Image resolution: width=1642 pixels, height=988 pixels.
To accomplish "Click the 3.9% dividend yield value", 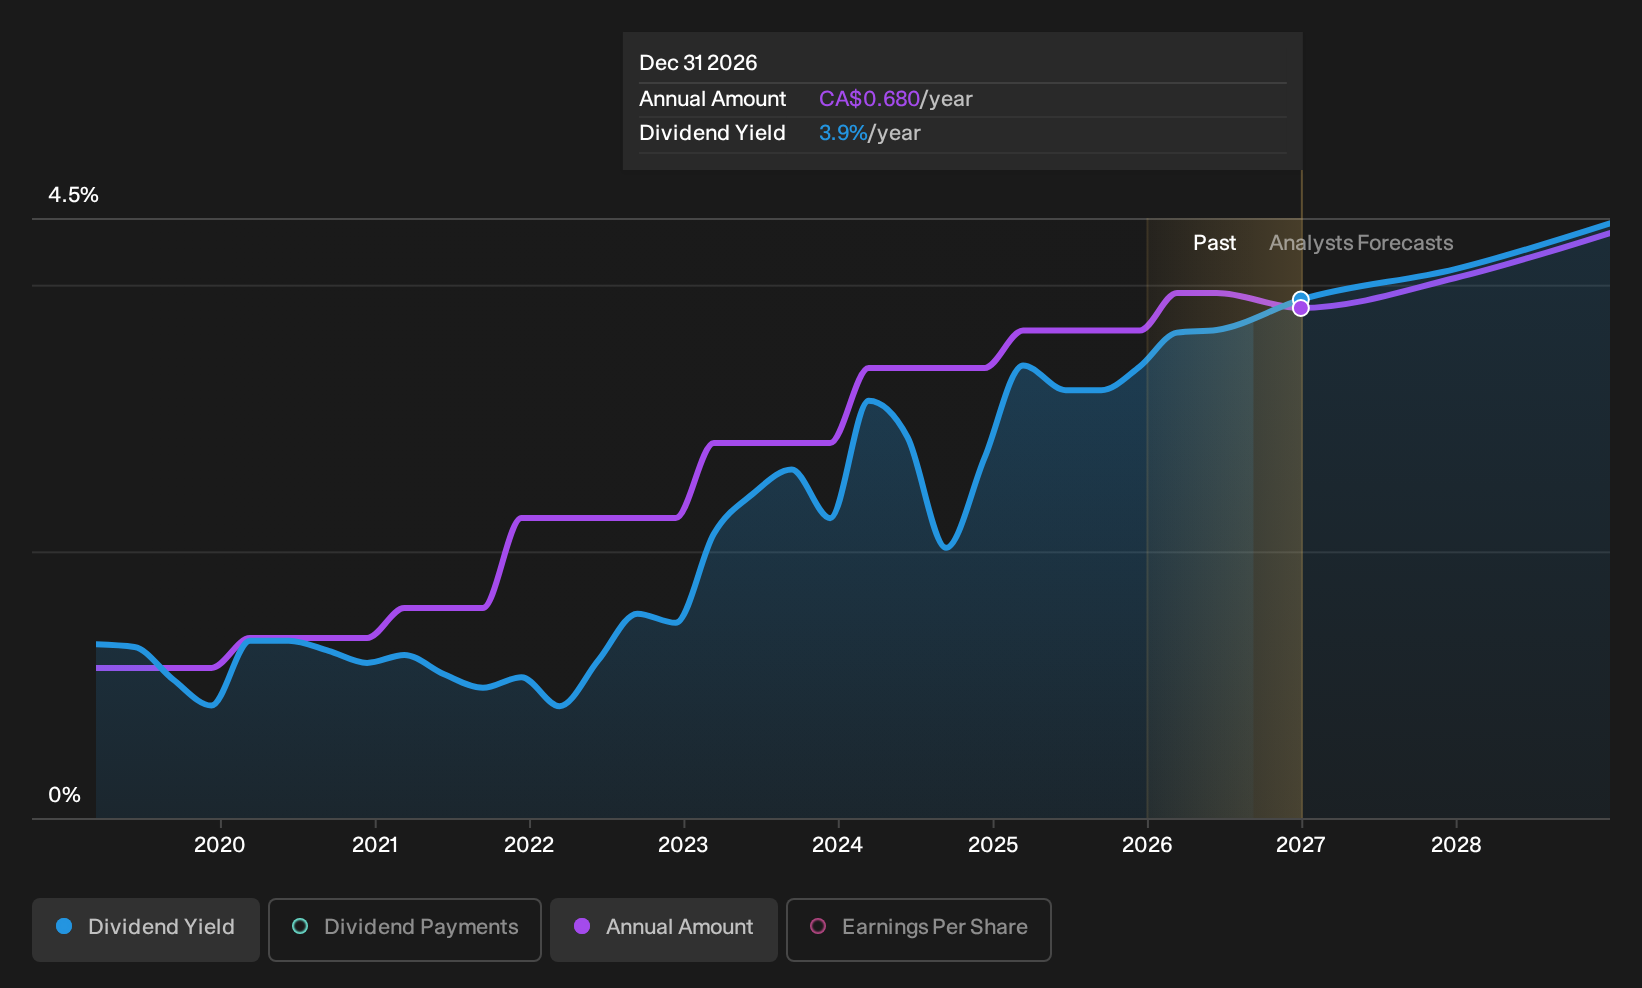I will point(843,133).
